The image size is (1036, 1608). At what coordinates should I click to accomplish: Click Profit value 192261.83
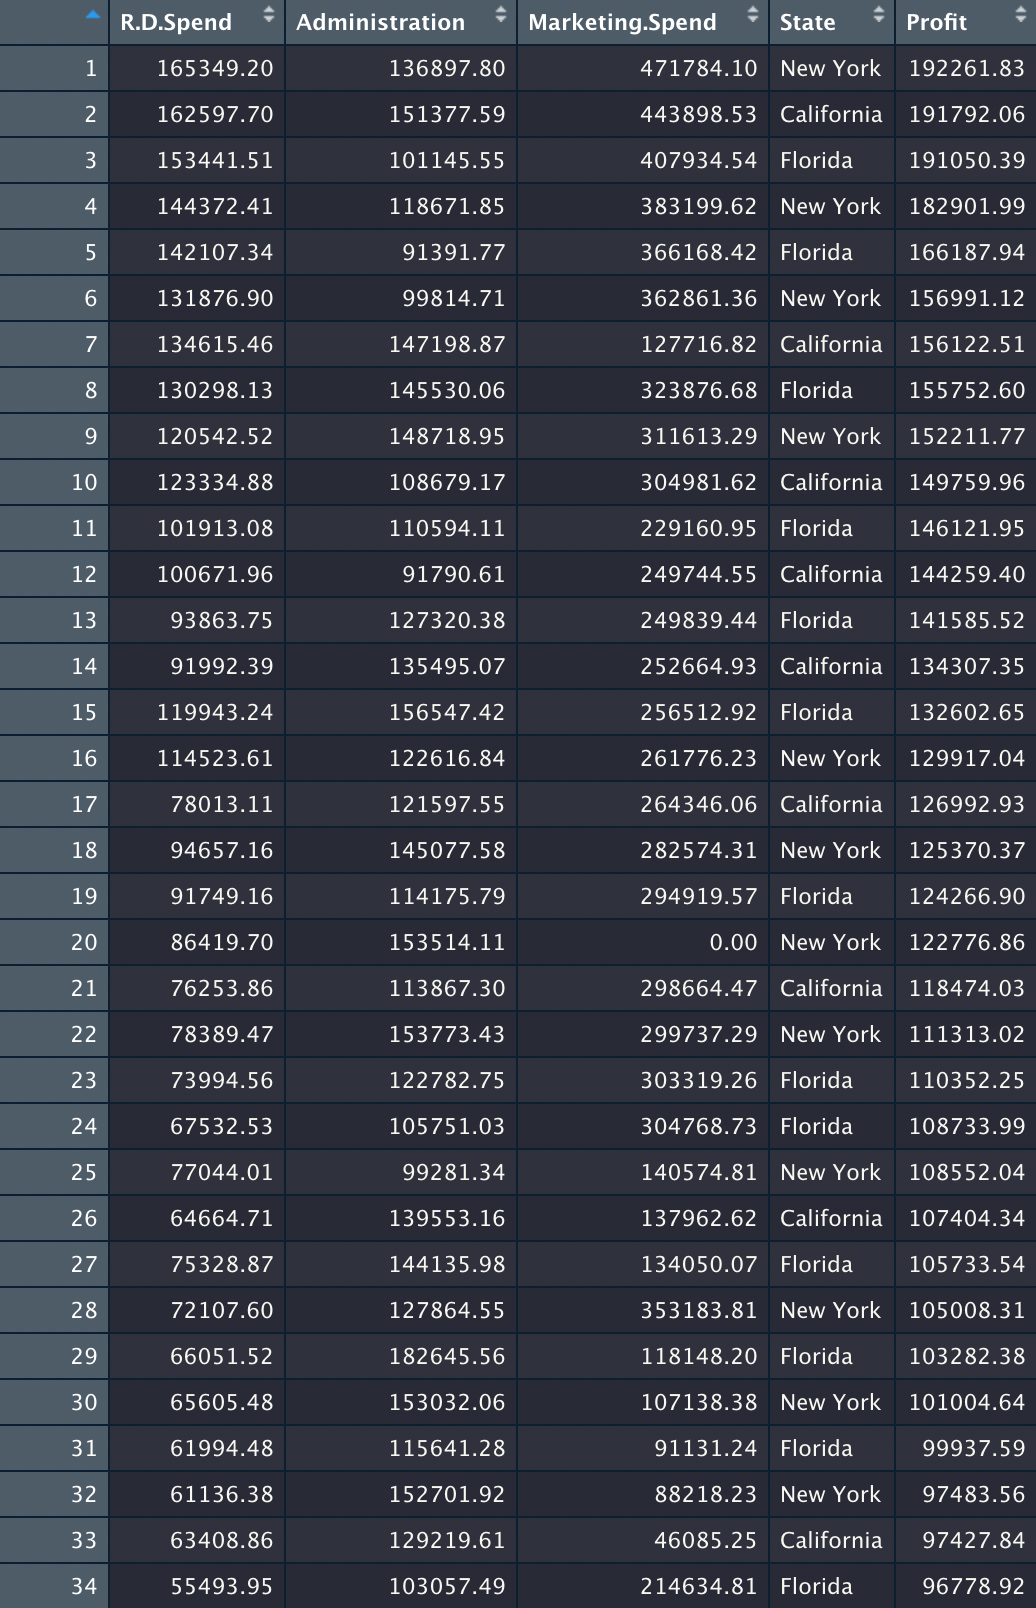pyautogui.click(x=967, y=68)
